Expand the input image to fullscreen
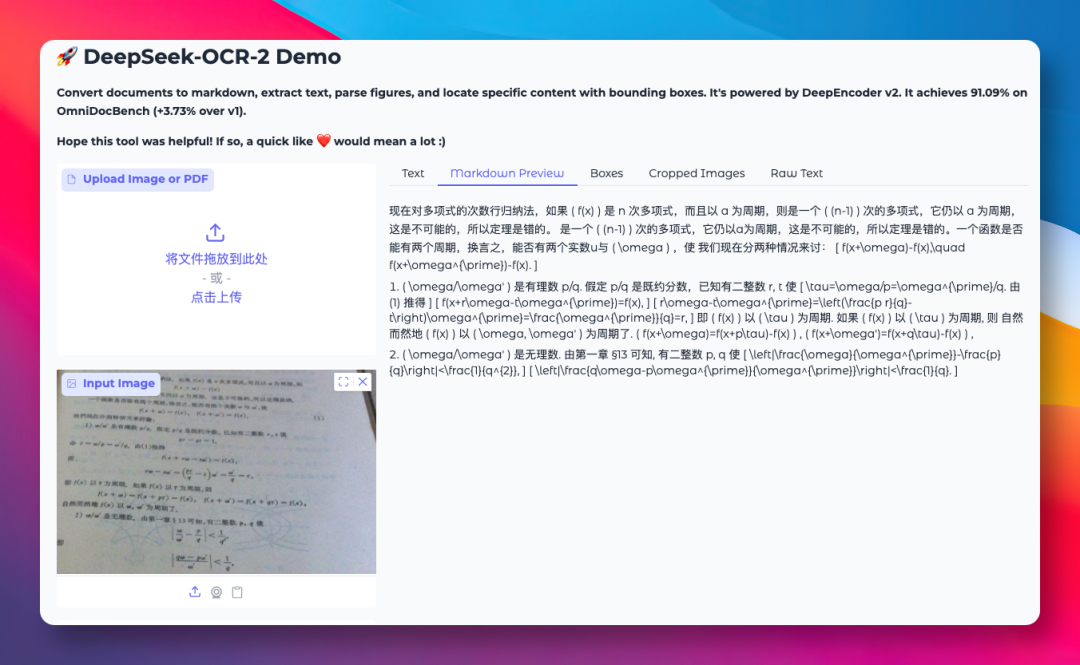The image size is (1080, 665). pos(343,382)
